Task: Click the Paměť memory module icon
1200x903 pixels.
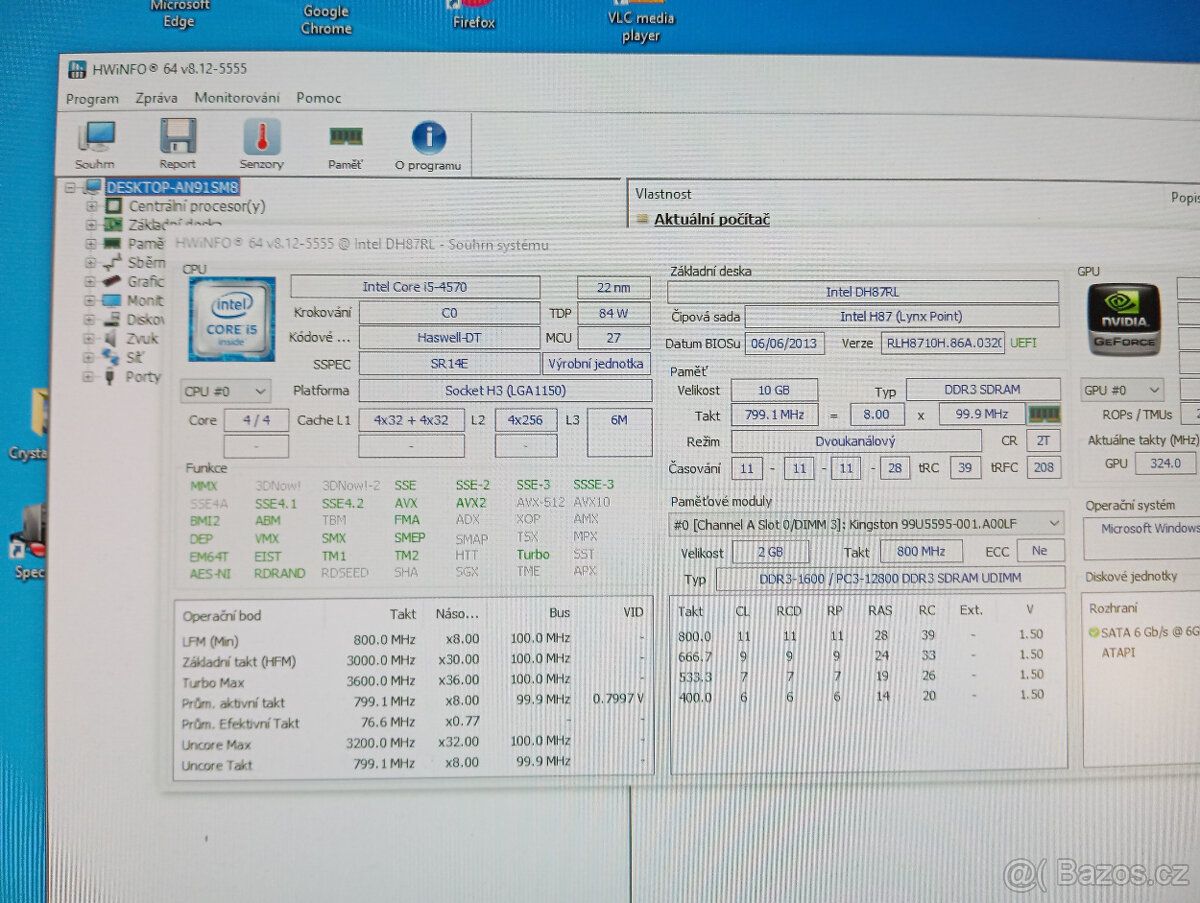Action: (345, 143)
